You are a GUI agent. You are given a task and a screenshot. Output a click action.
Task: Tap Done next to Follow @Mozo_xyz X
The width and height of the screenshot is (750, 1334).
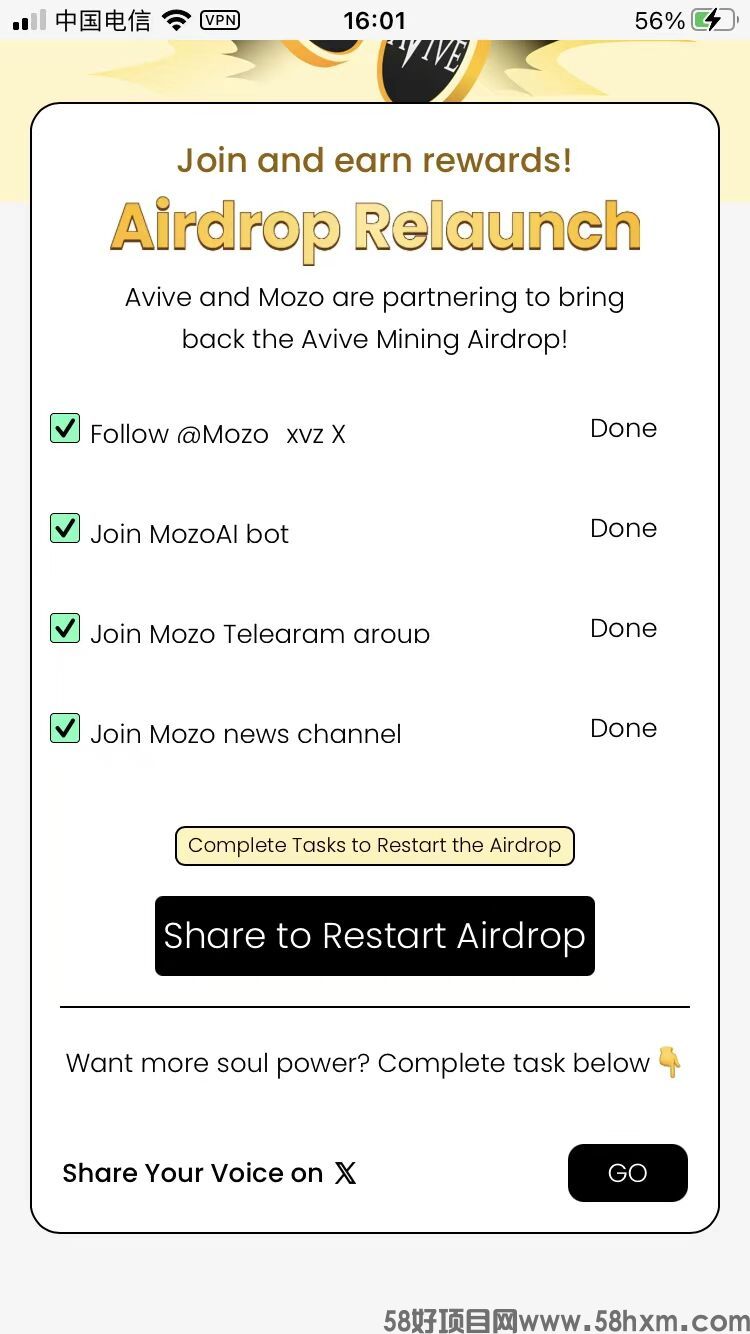(623, 428)
